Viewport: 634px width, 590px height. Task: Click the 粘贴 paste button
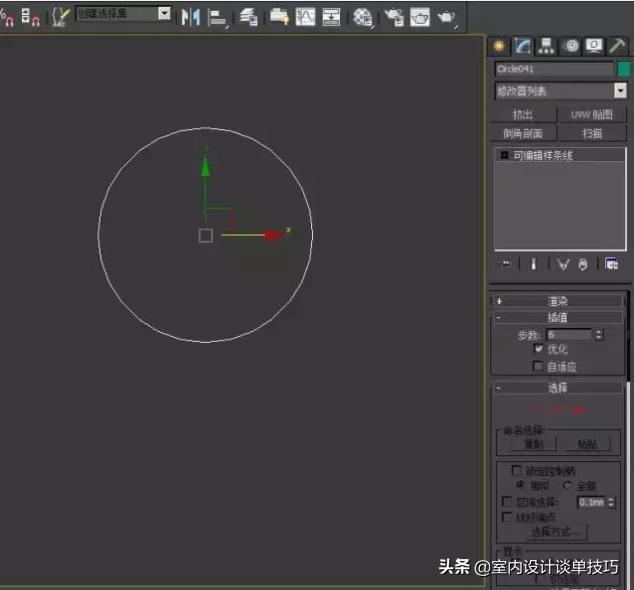click(x=588, y=444)
